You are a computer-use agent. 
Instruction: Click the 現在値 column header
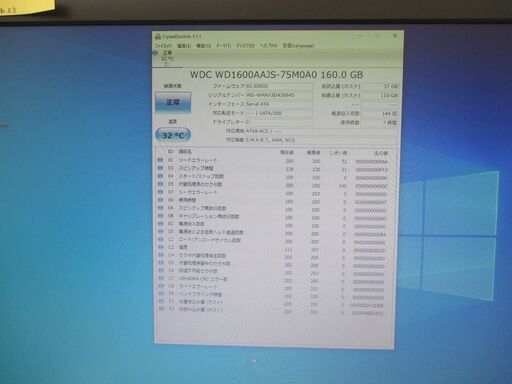(x=287, y=152)
